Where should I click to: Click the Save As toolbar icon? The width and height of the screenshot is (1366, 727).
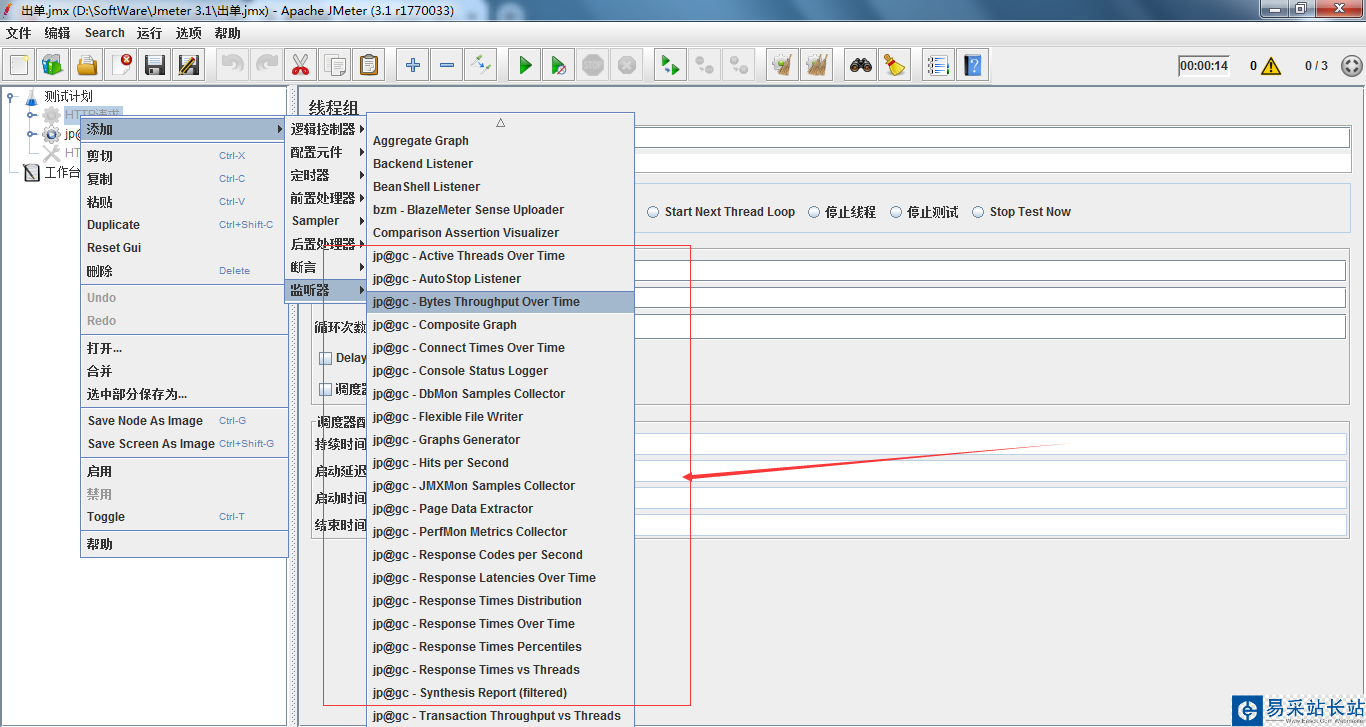pos(189,66)
